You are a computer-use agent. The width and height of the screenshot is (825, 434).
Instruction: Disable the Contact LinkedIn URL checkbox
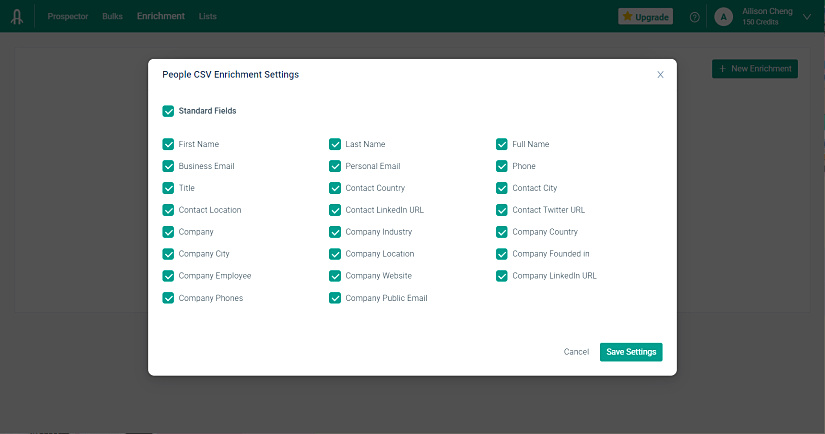[335, 210]
